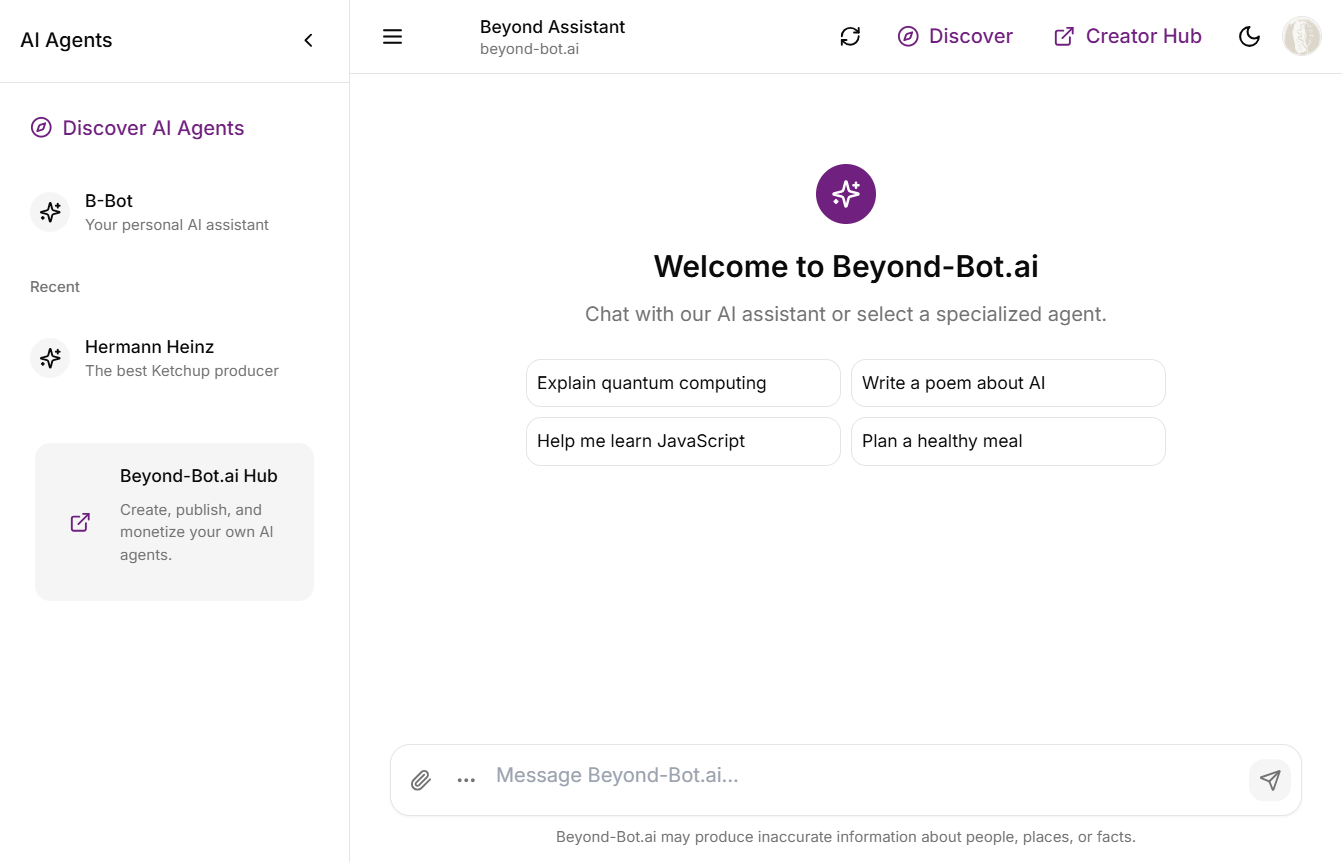
Task: Open the three-dots more options icon
Action: point(466,780)
